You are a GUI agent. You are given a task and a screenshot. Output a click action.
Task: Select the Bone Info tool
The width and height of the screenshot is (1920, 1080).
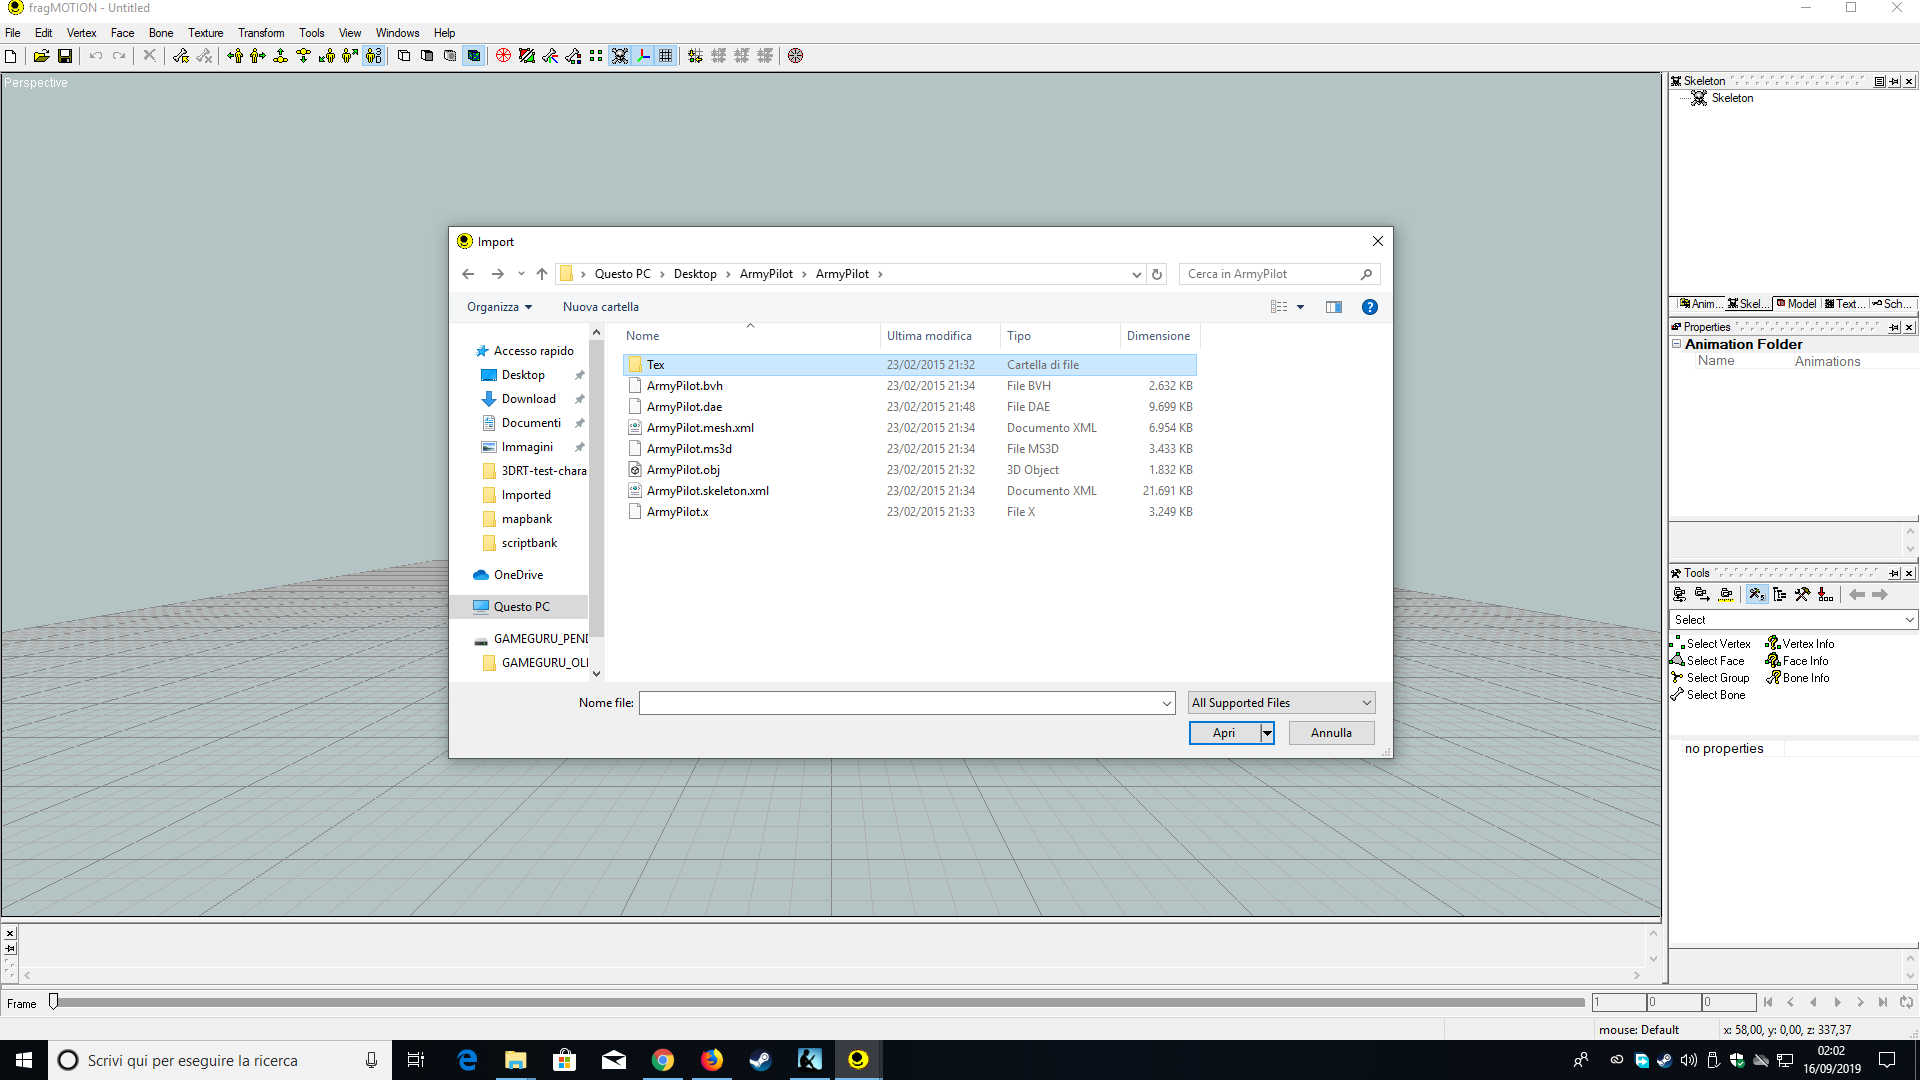[1805, 678]
